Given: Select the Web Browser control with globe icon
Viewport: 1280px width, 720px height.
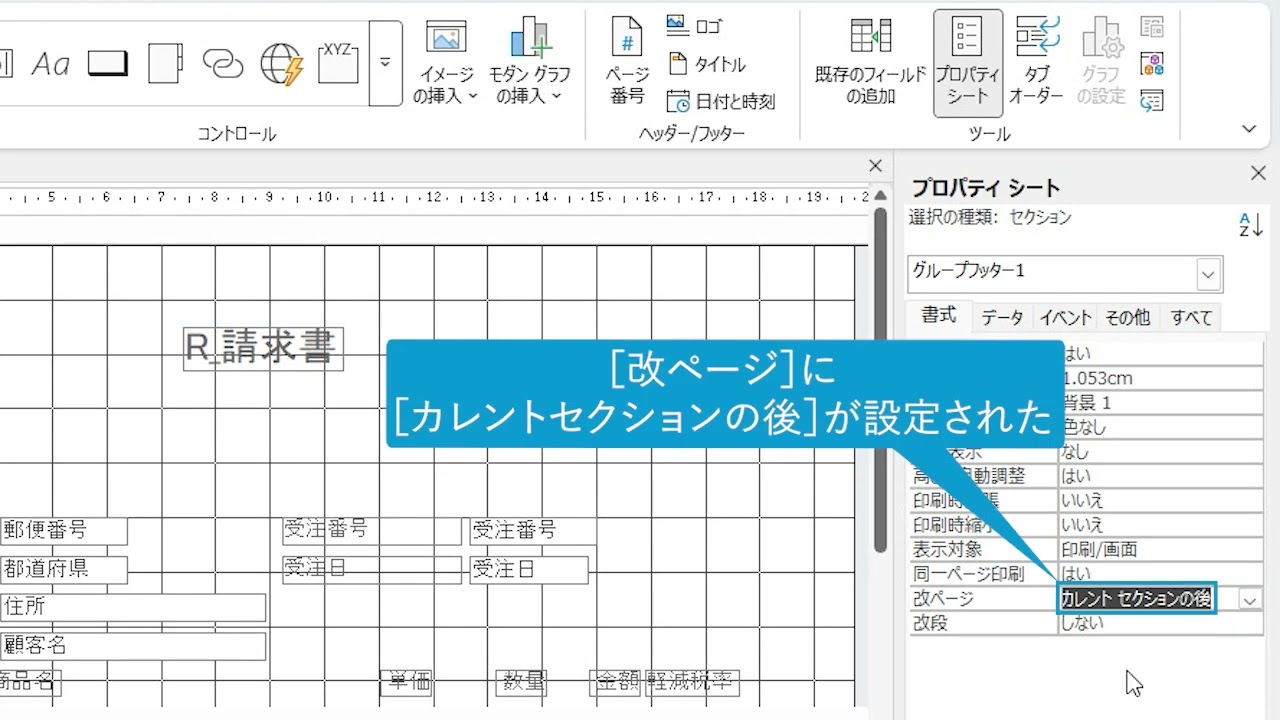Looking at the screenshot, I should pyautogui.click(x=282, y=64).
